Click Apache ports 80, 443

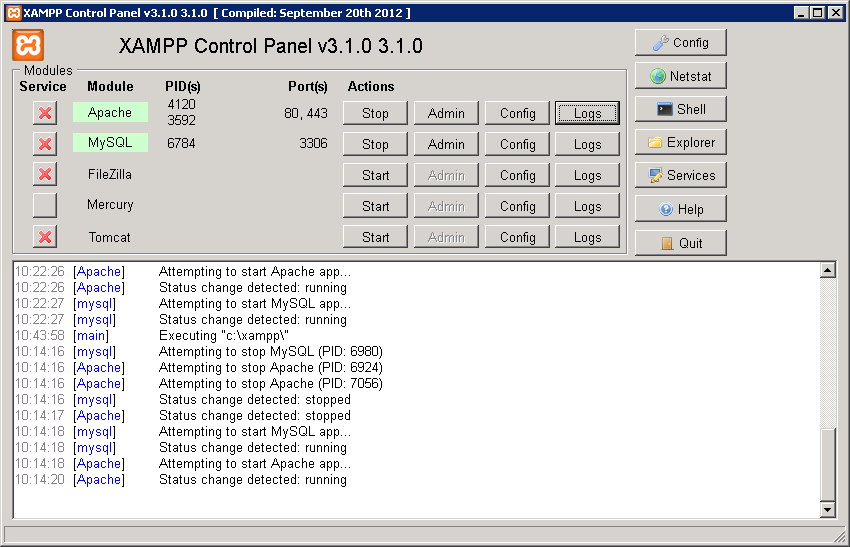[x=306, y=113]
